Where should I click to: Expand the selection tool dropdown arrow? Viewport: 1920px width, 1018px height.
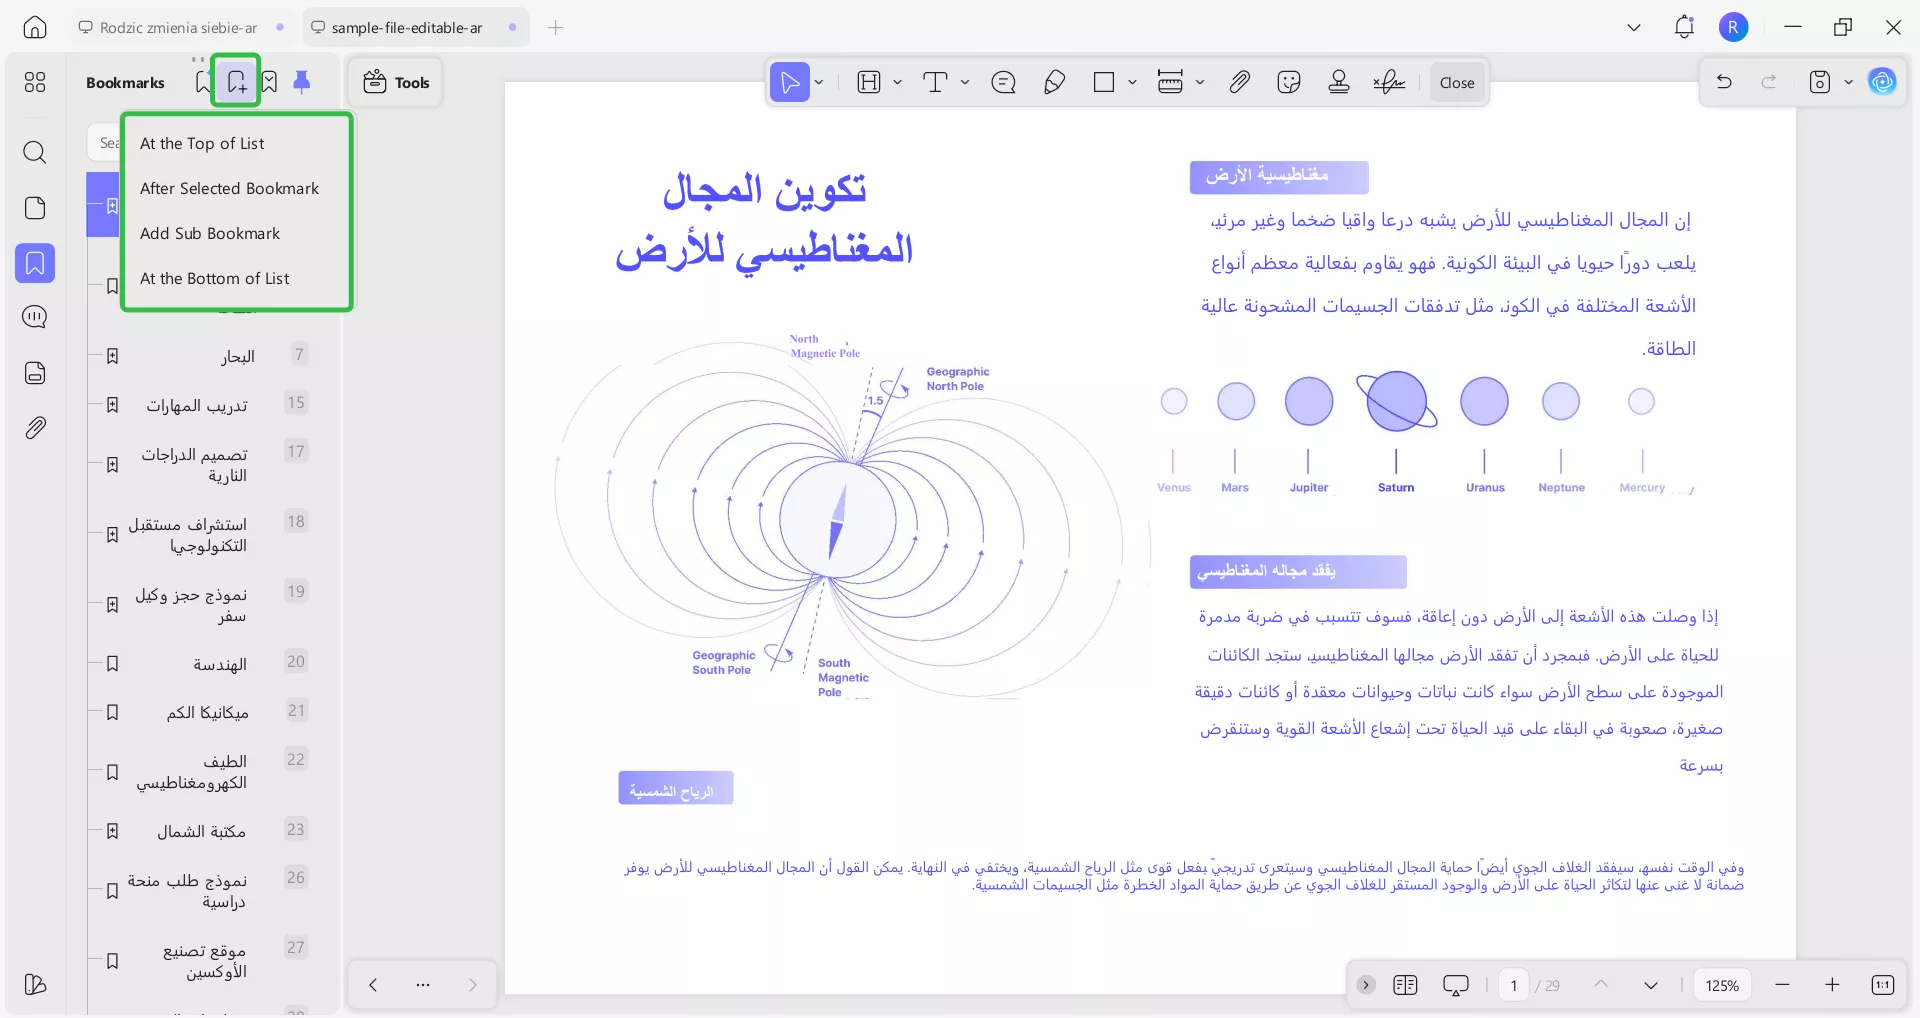(818, 82)
